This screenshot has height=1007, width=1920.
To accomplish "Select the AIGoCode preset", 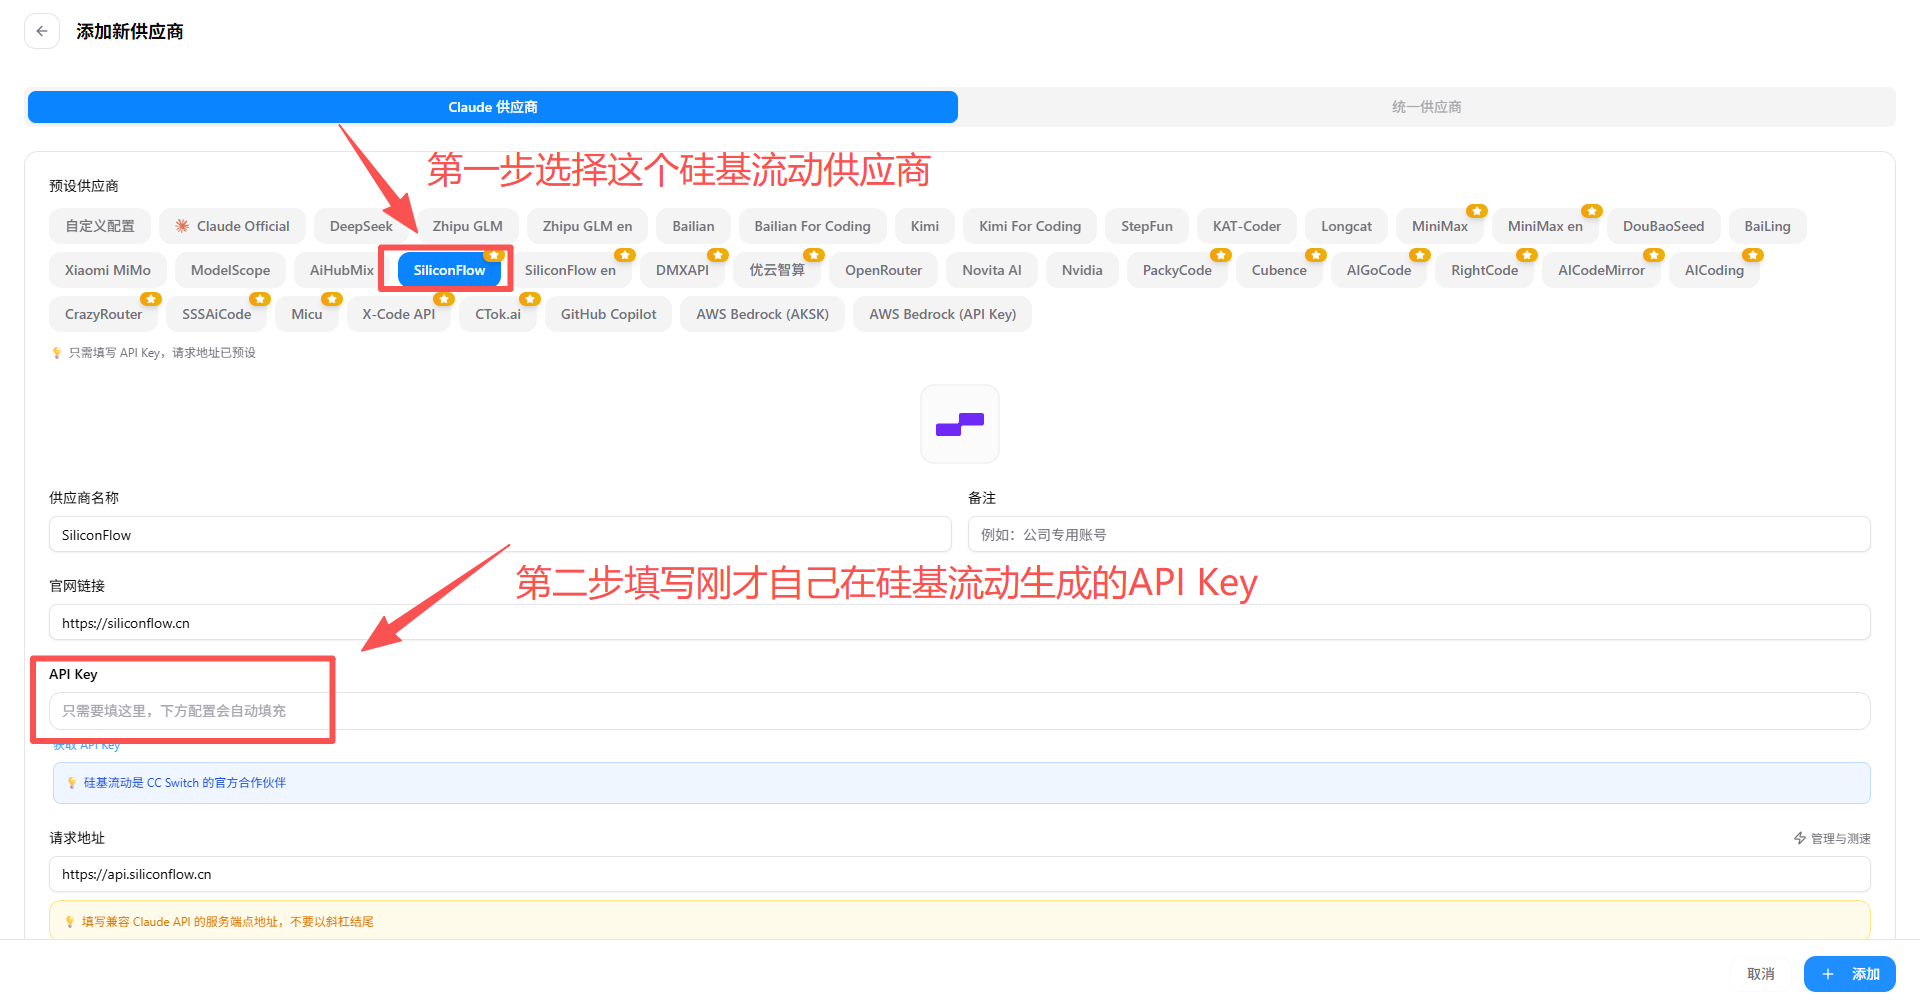I will 1379,270.
